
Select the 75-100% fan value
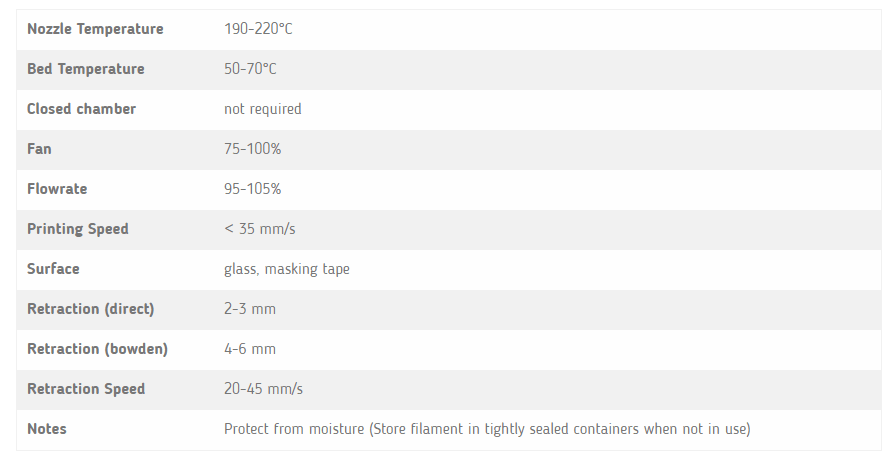252,149
